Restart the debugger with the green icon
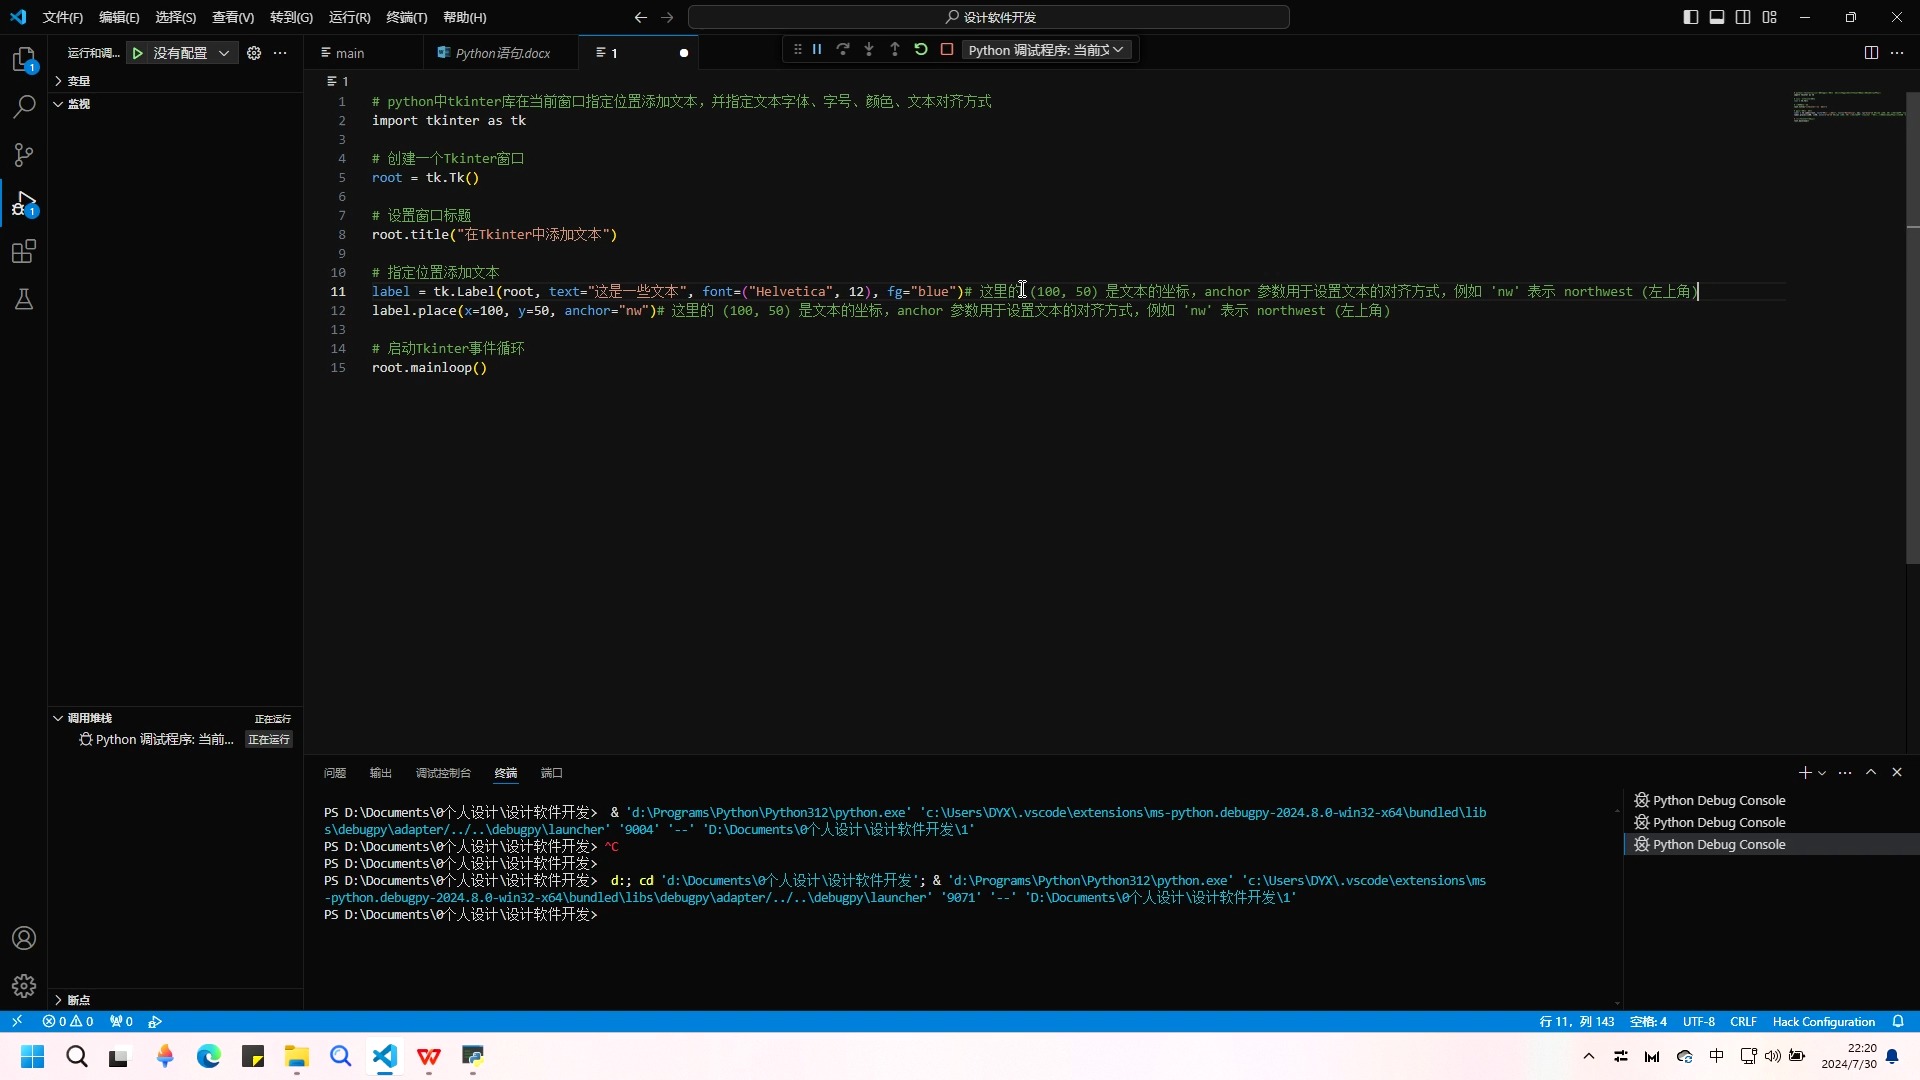This screenshot has width=1920, height=1080. (921, 49)
